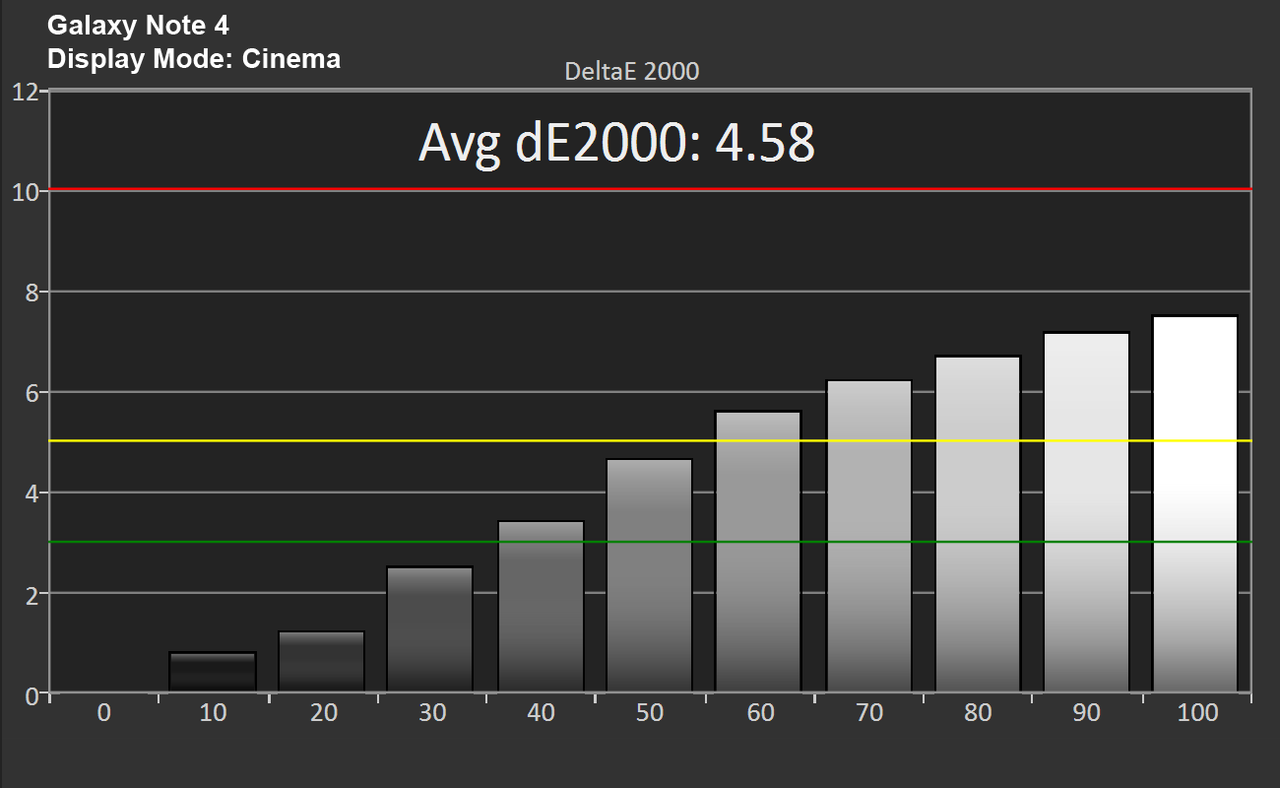Click the x-axis label 40
The image size is (1280, 788).
[x=541, y=713]
